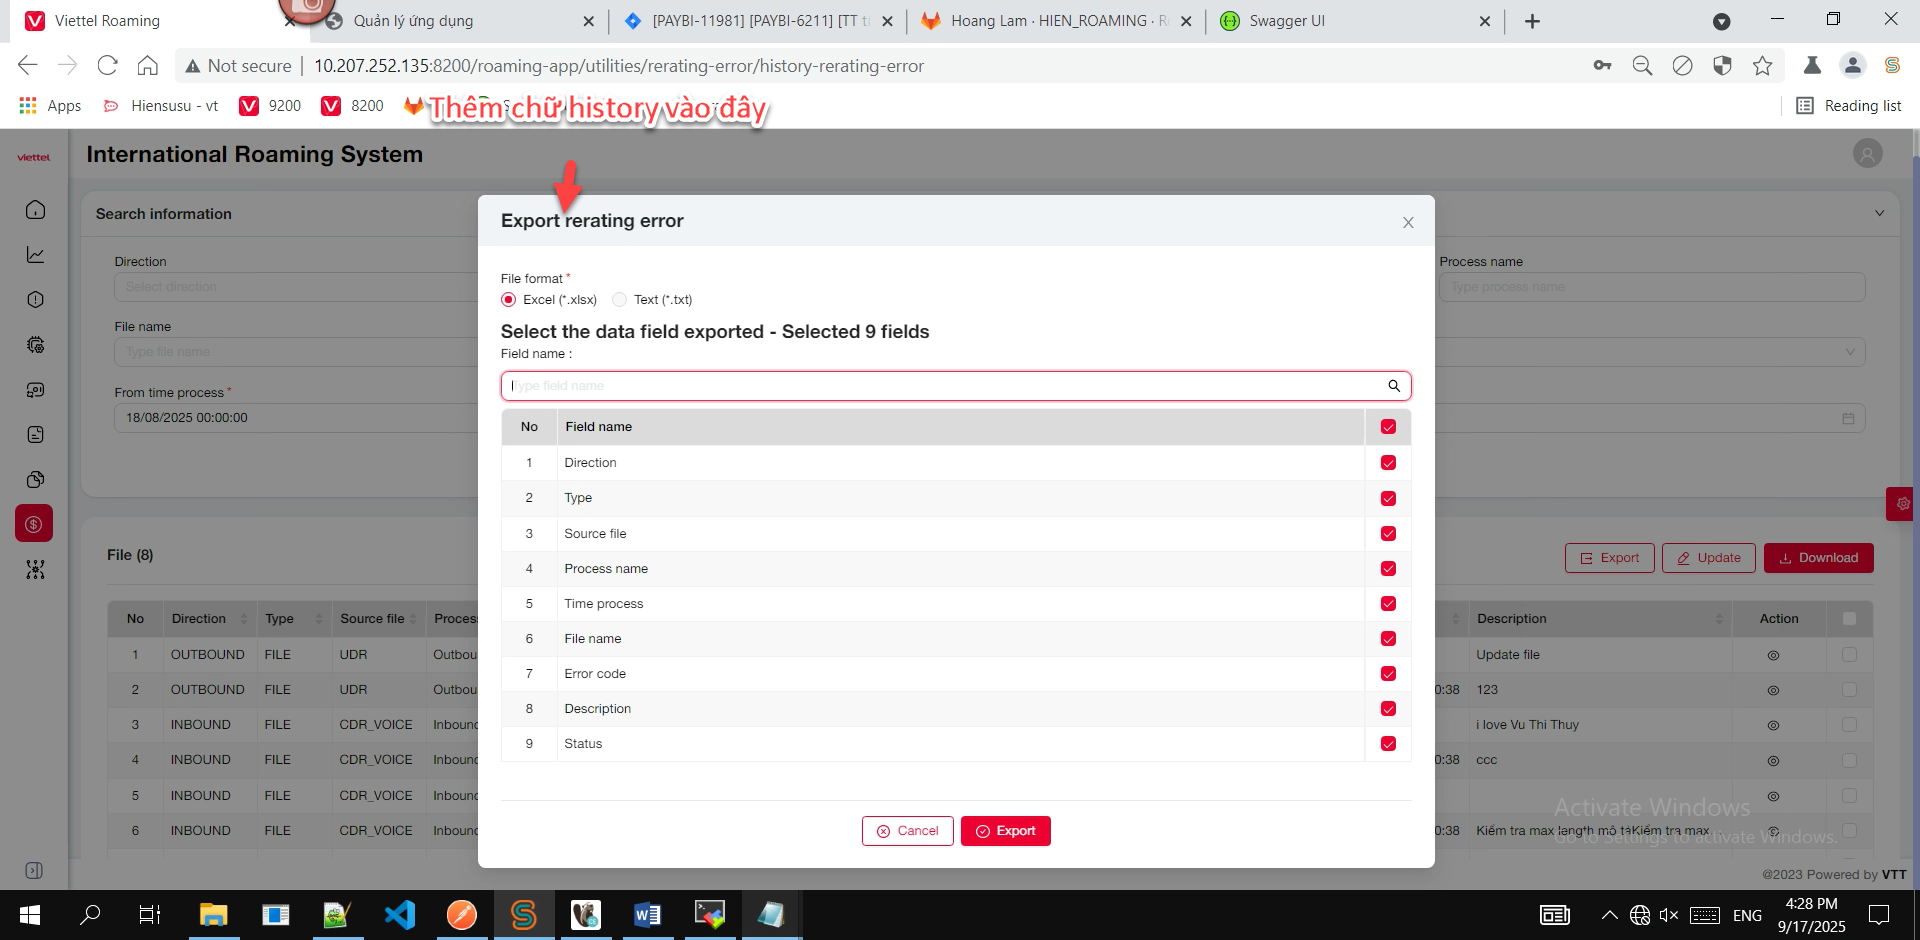The image size is (1920, 940).
Task: Open Visual Studio Code from taskbar
Action: (x=399, y=914)
